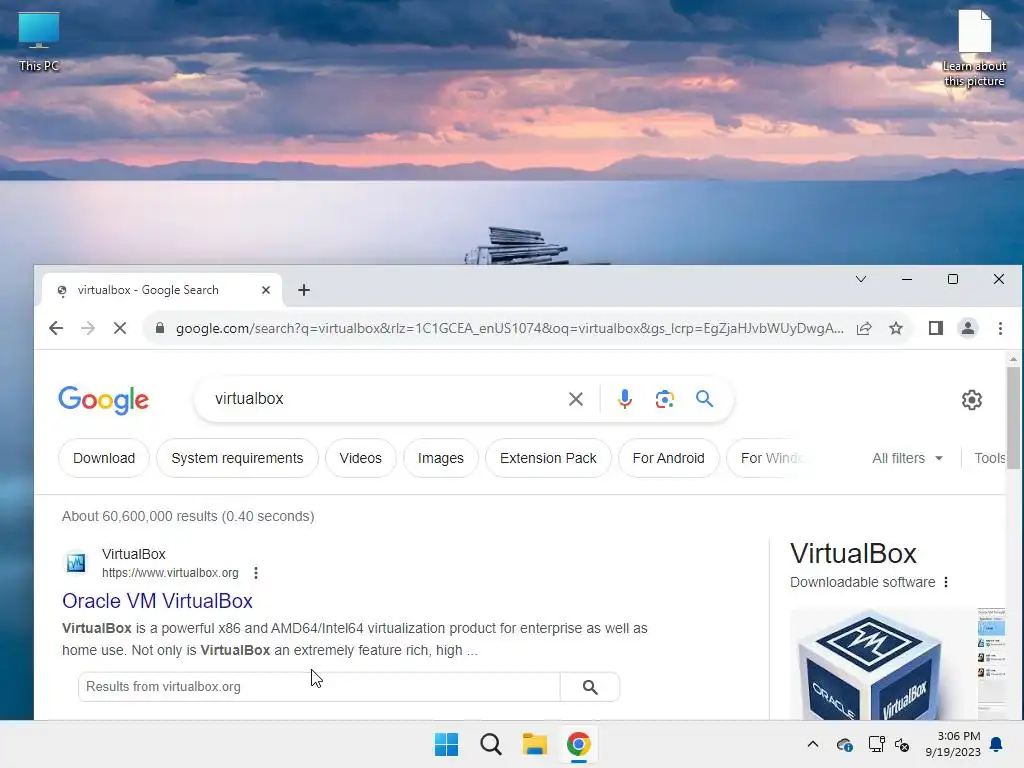
Task: Click VirtualBox knowledge panel title
Action: 853,554
